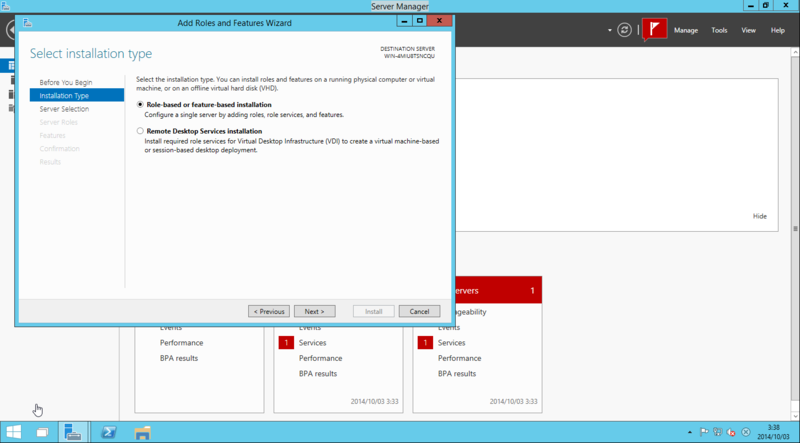The width and height of the screenshot is (800, 443).
Task: Open BPA results in All Servers tile
Action: coord(457,373)
